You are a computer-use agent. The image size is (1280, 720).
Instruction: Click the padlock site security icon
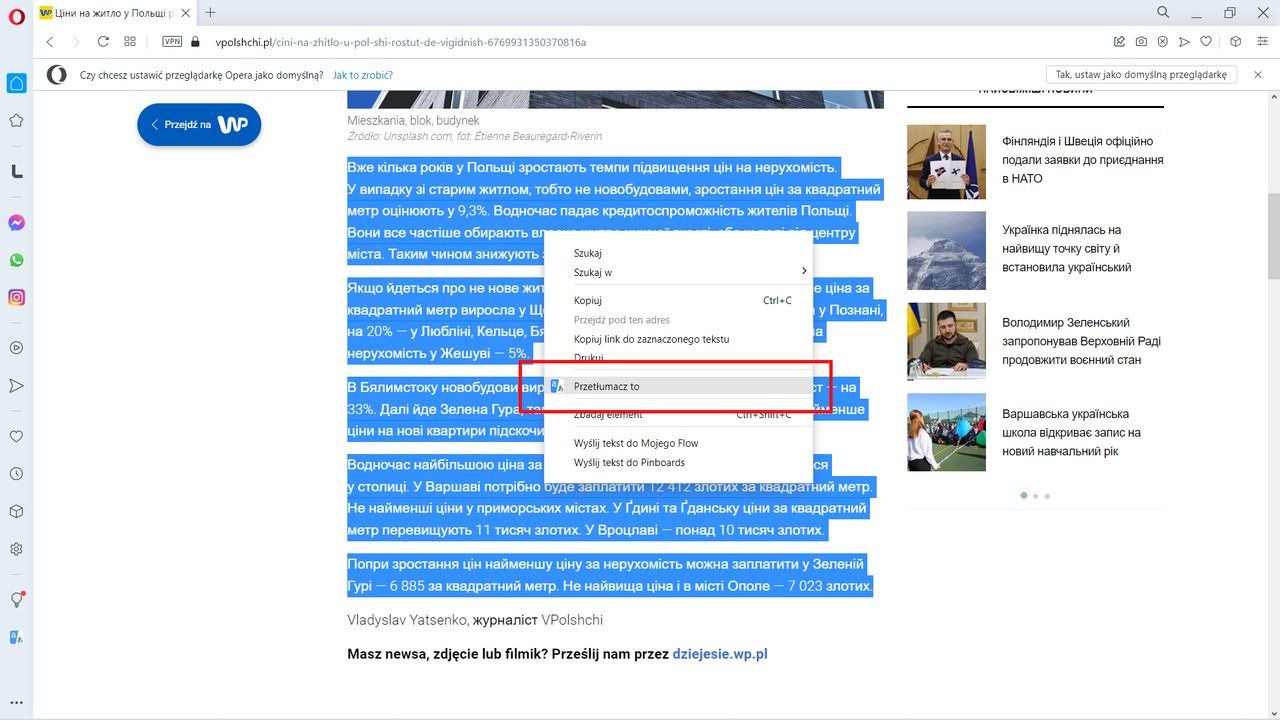[x=195, y=42]
